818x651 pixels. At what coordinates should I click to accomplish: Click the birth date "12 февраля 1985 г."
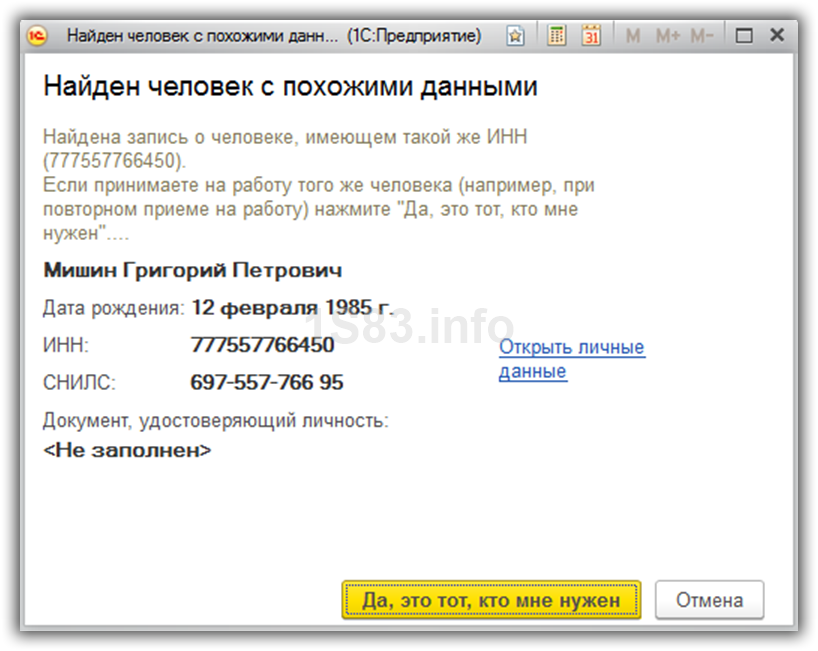292,306
